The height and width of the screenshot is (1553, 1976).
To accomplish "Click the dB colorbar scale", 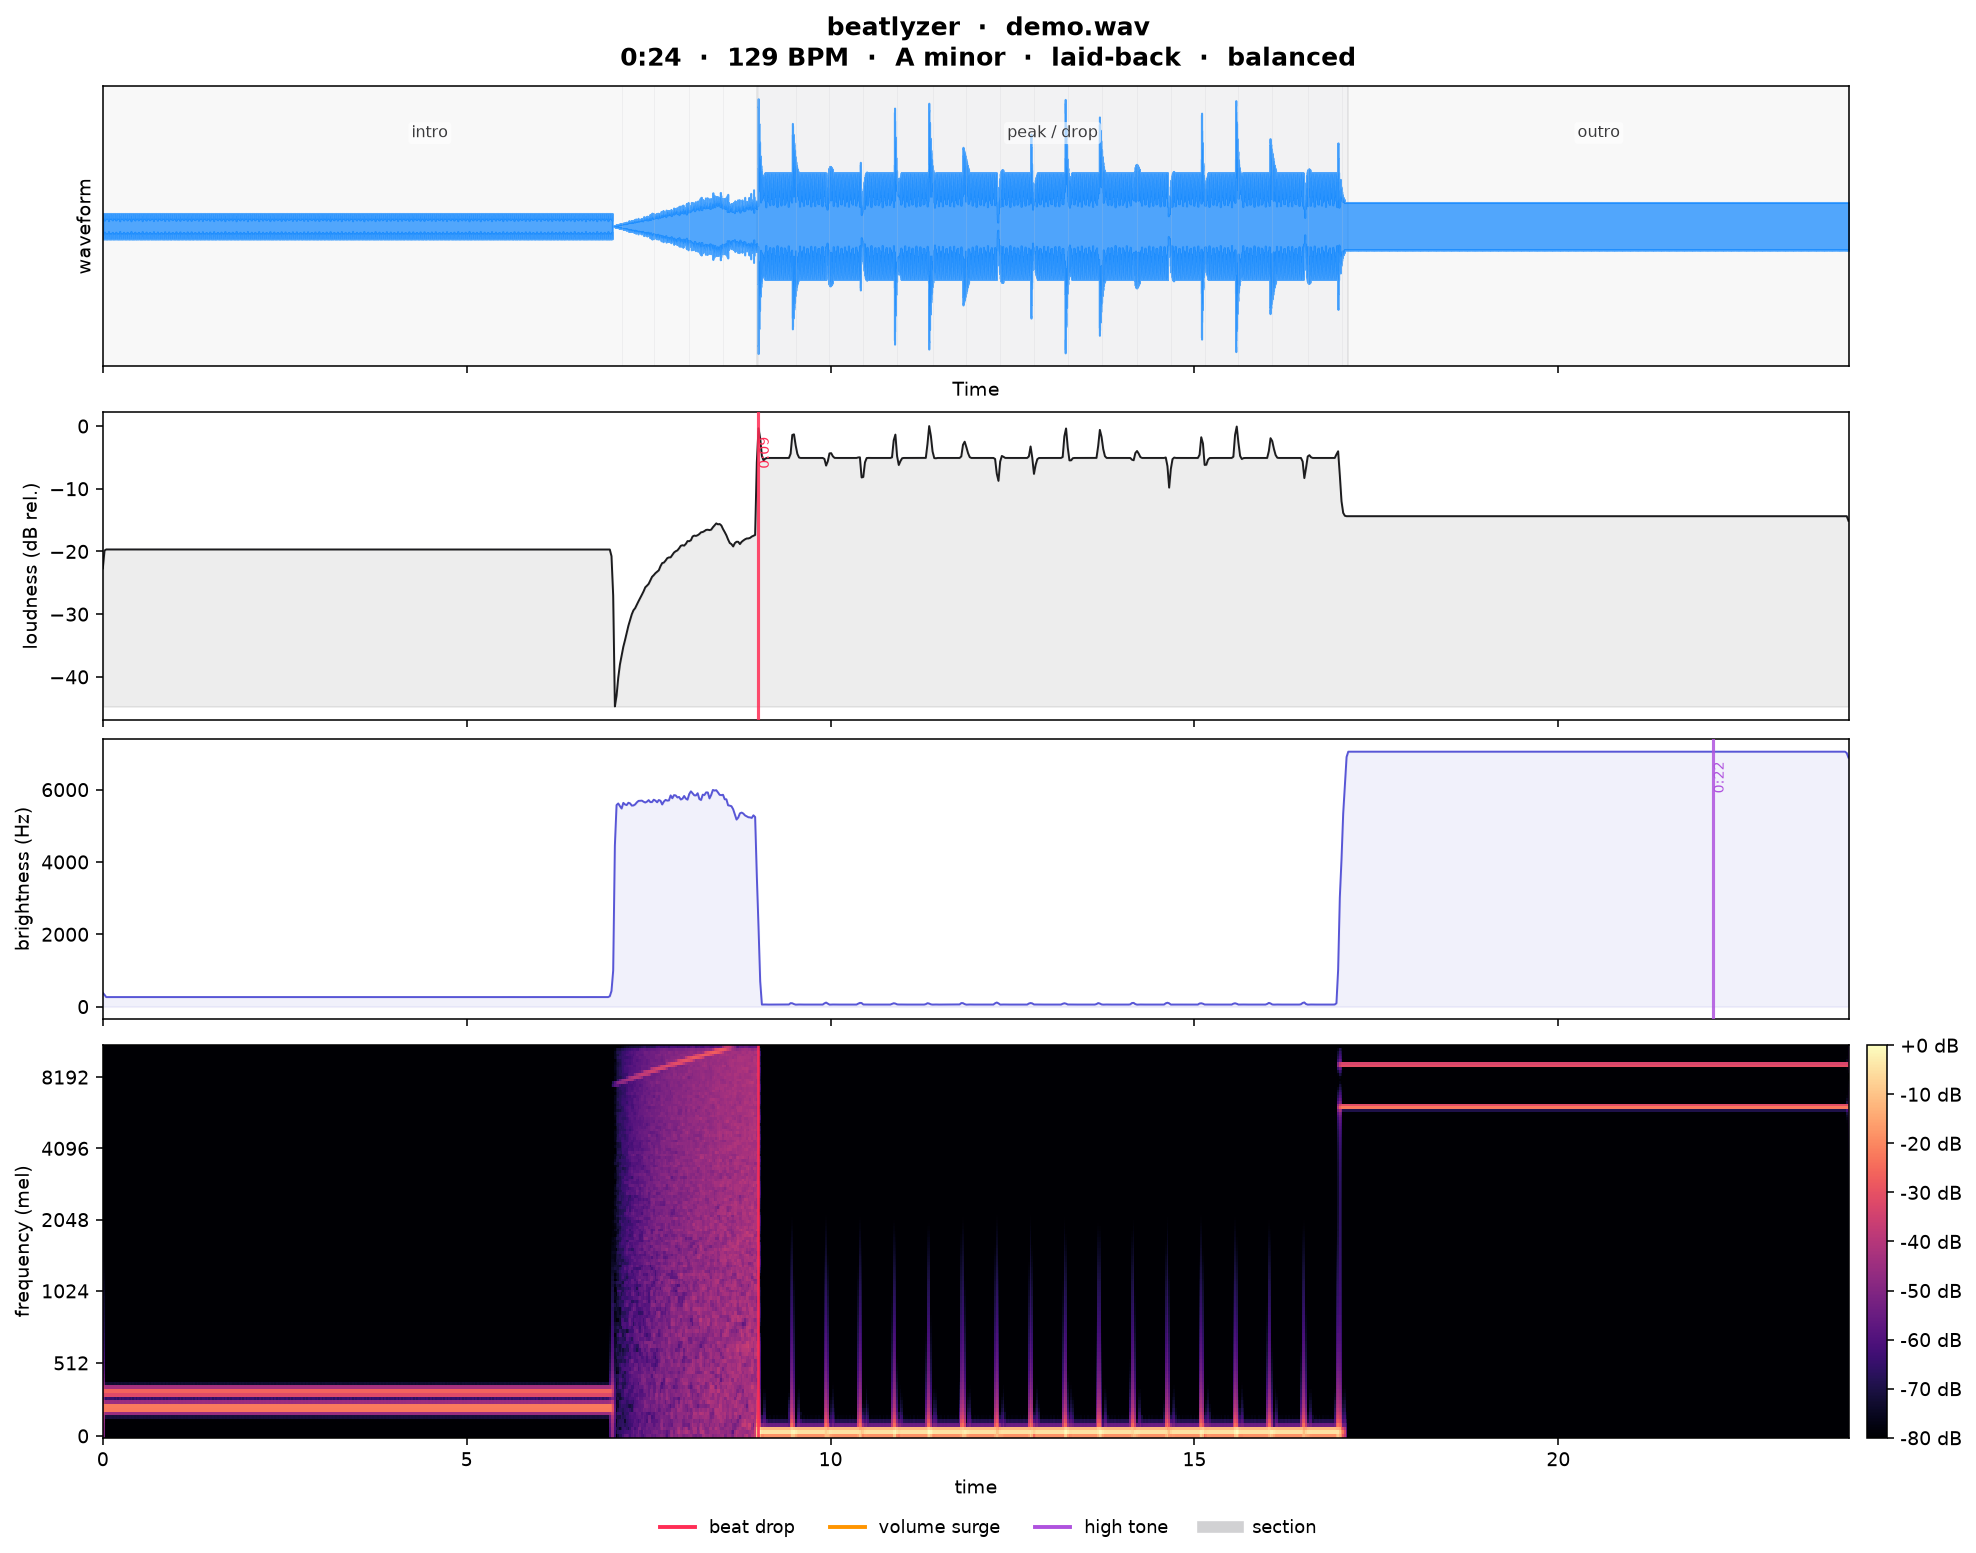I will tap(1877, 1241).
